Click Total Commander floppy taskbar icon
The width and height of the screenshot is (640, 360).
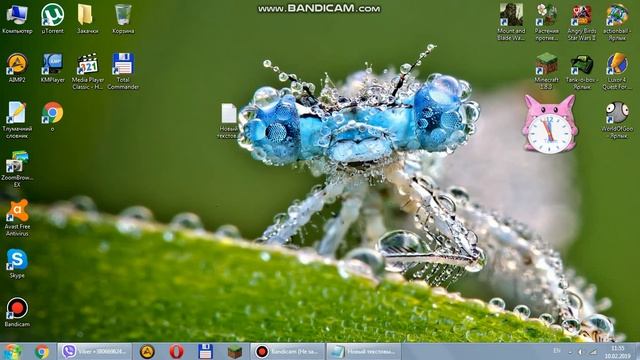pyautogui.click(x=205, y=351)
